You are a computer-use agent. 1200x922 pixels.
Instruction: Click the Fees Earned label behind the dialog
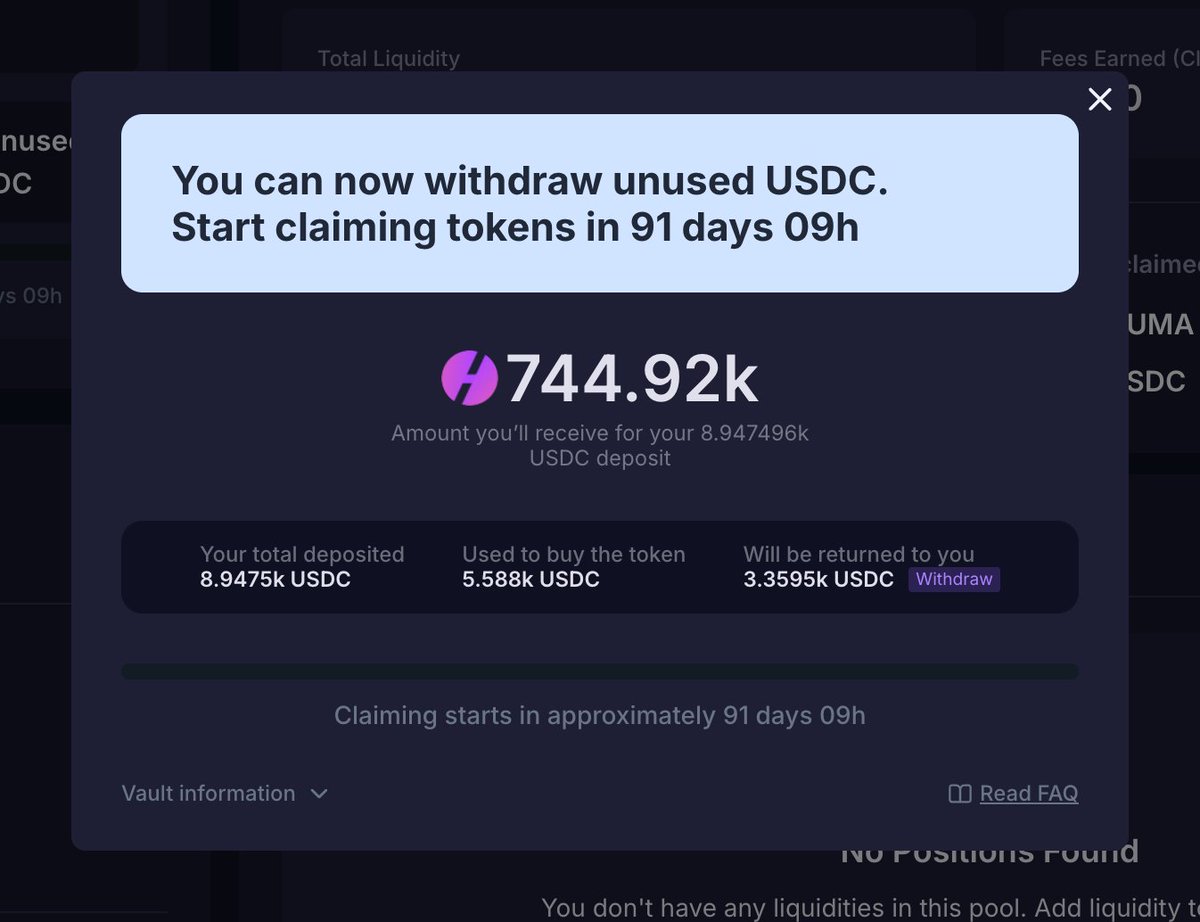pos(1118,59)
